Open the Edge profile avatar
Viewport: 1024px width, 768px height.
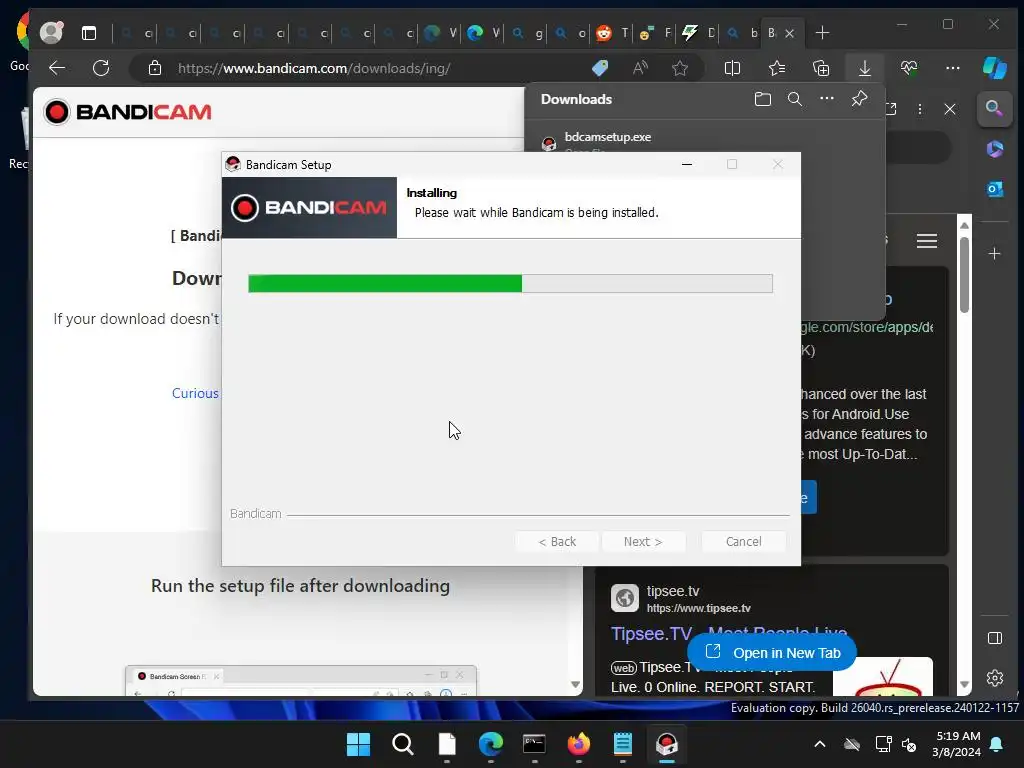click(51, 33)
